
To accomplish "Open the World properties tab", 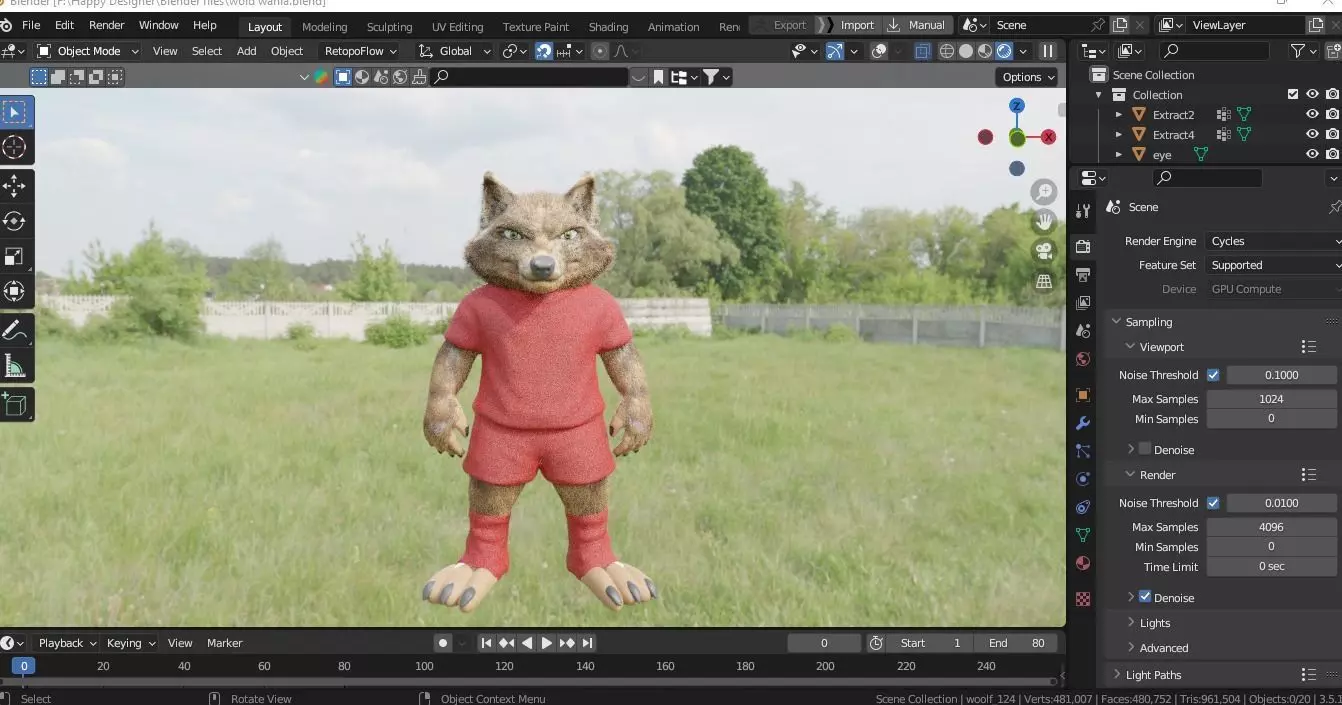I will click(1083, 359).
